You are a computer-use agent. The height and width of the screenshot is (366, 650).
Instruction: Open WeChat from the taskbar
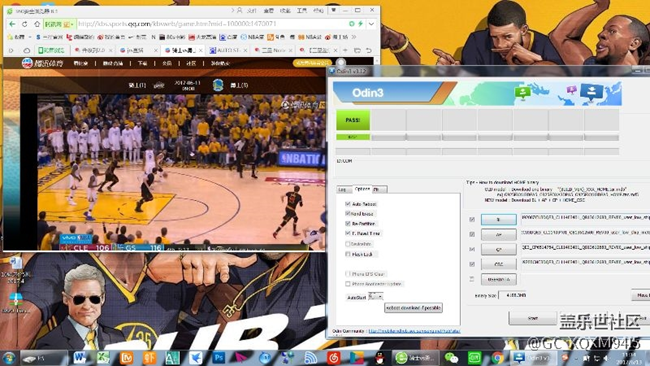point(451,357)
